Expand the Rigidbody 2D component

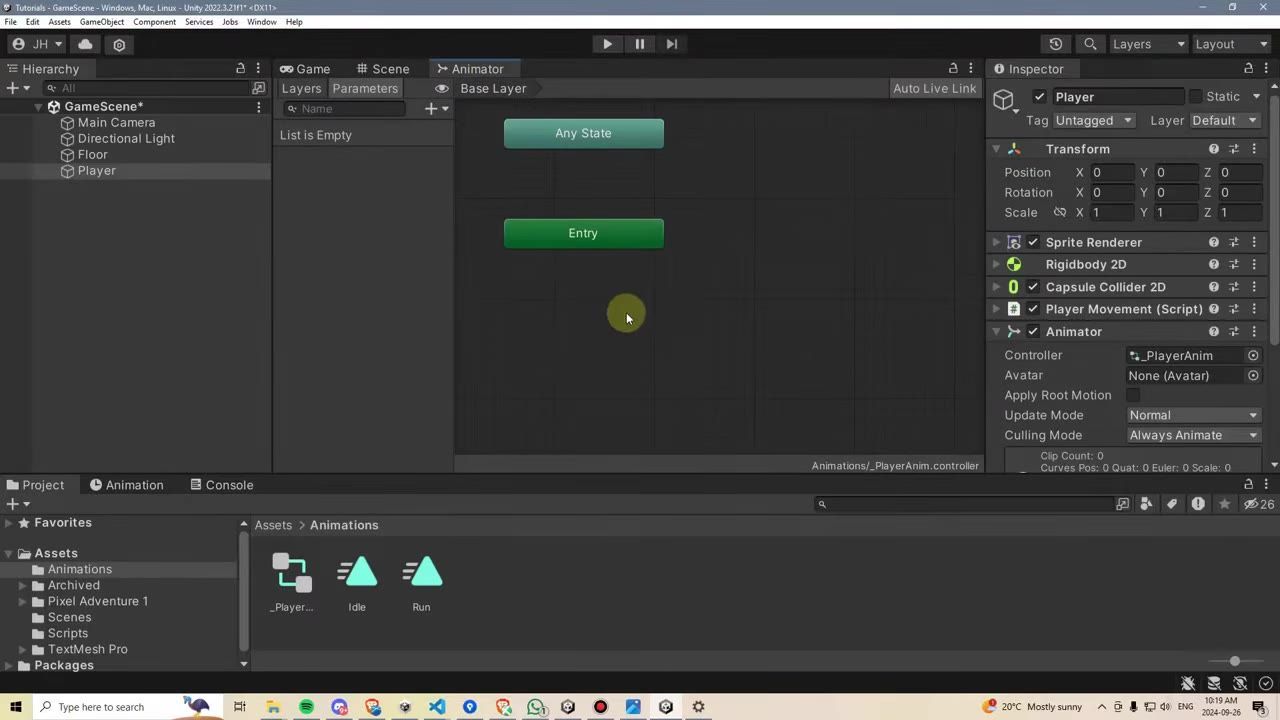(x=996, y=265)
